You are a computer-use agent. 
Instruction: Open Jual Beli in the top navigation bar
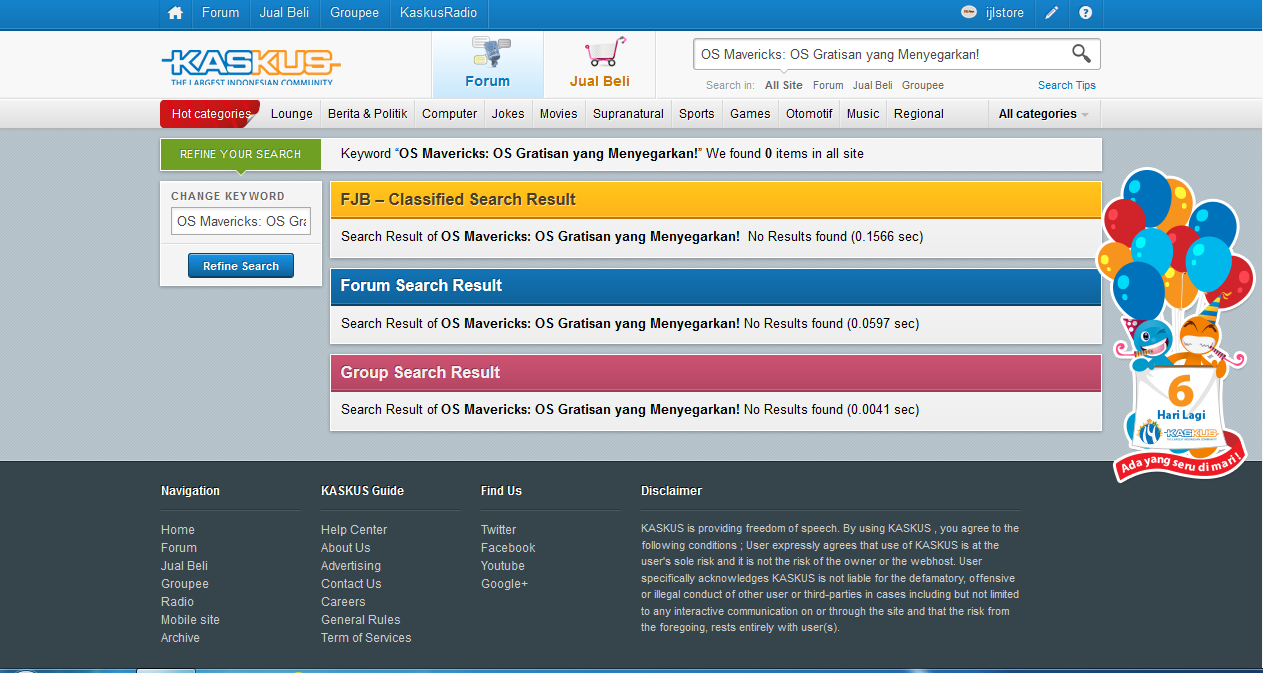pyautogui.click(x=284, y=13)
